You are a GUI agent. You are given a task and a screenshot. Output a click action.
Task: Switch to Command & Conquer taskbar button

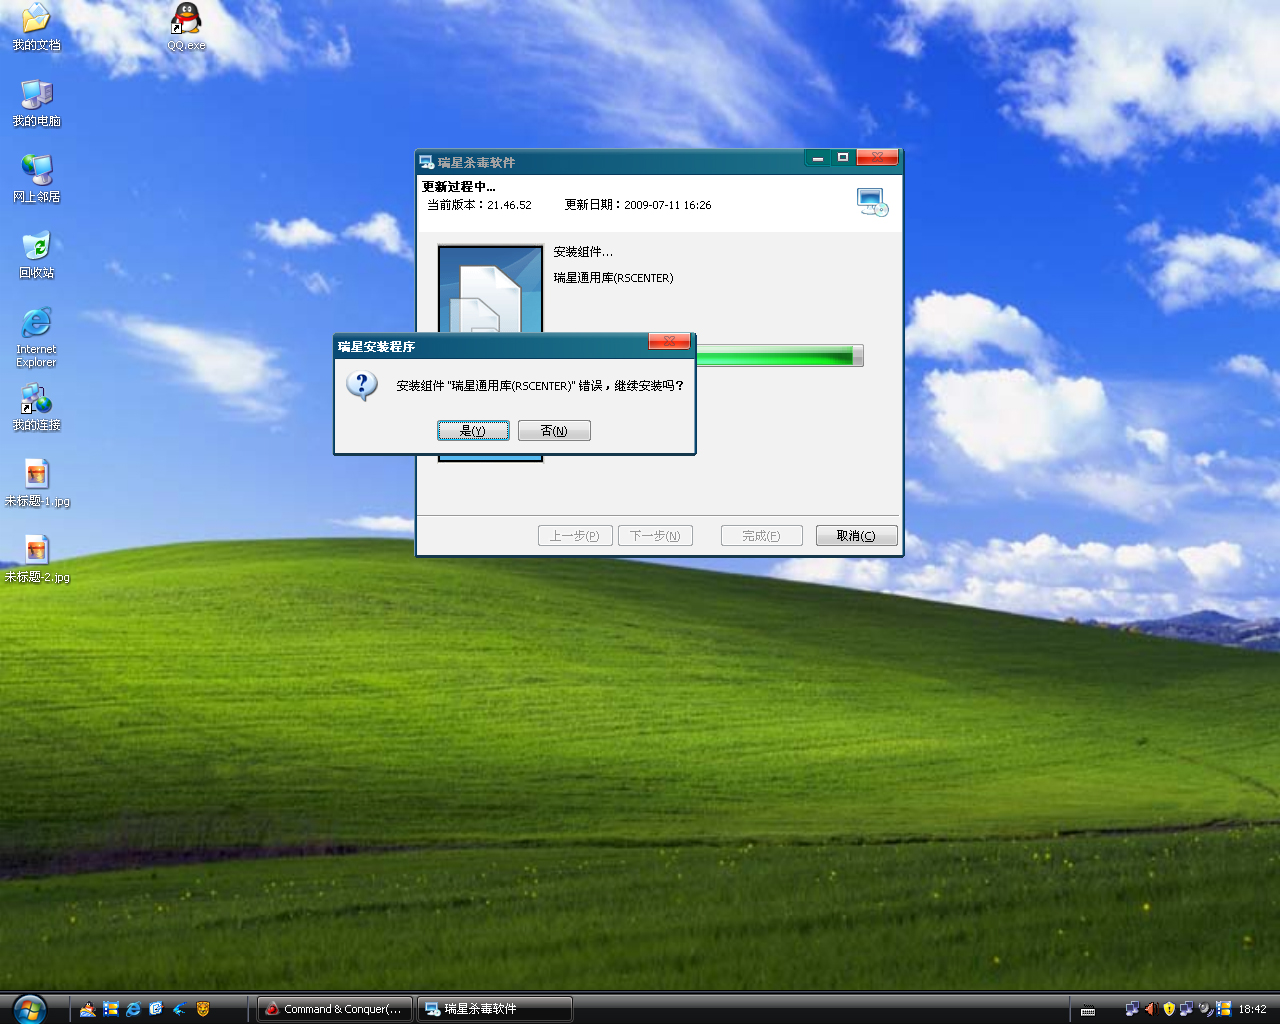(335, 1009)
